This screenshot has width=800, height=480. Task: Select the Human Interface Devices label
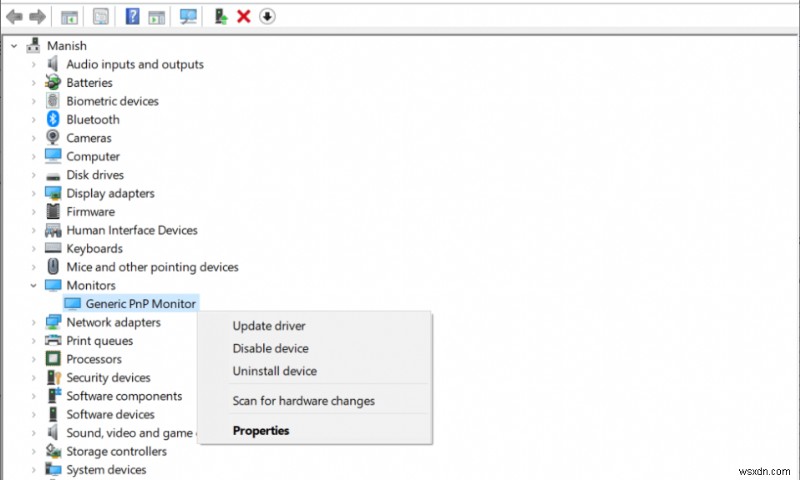coord(132,230)
